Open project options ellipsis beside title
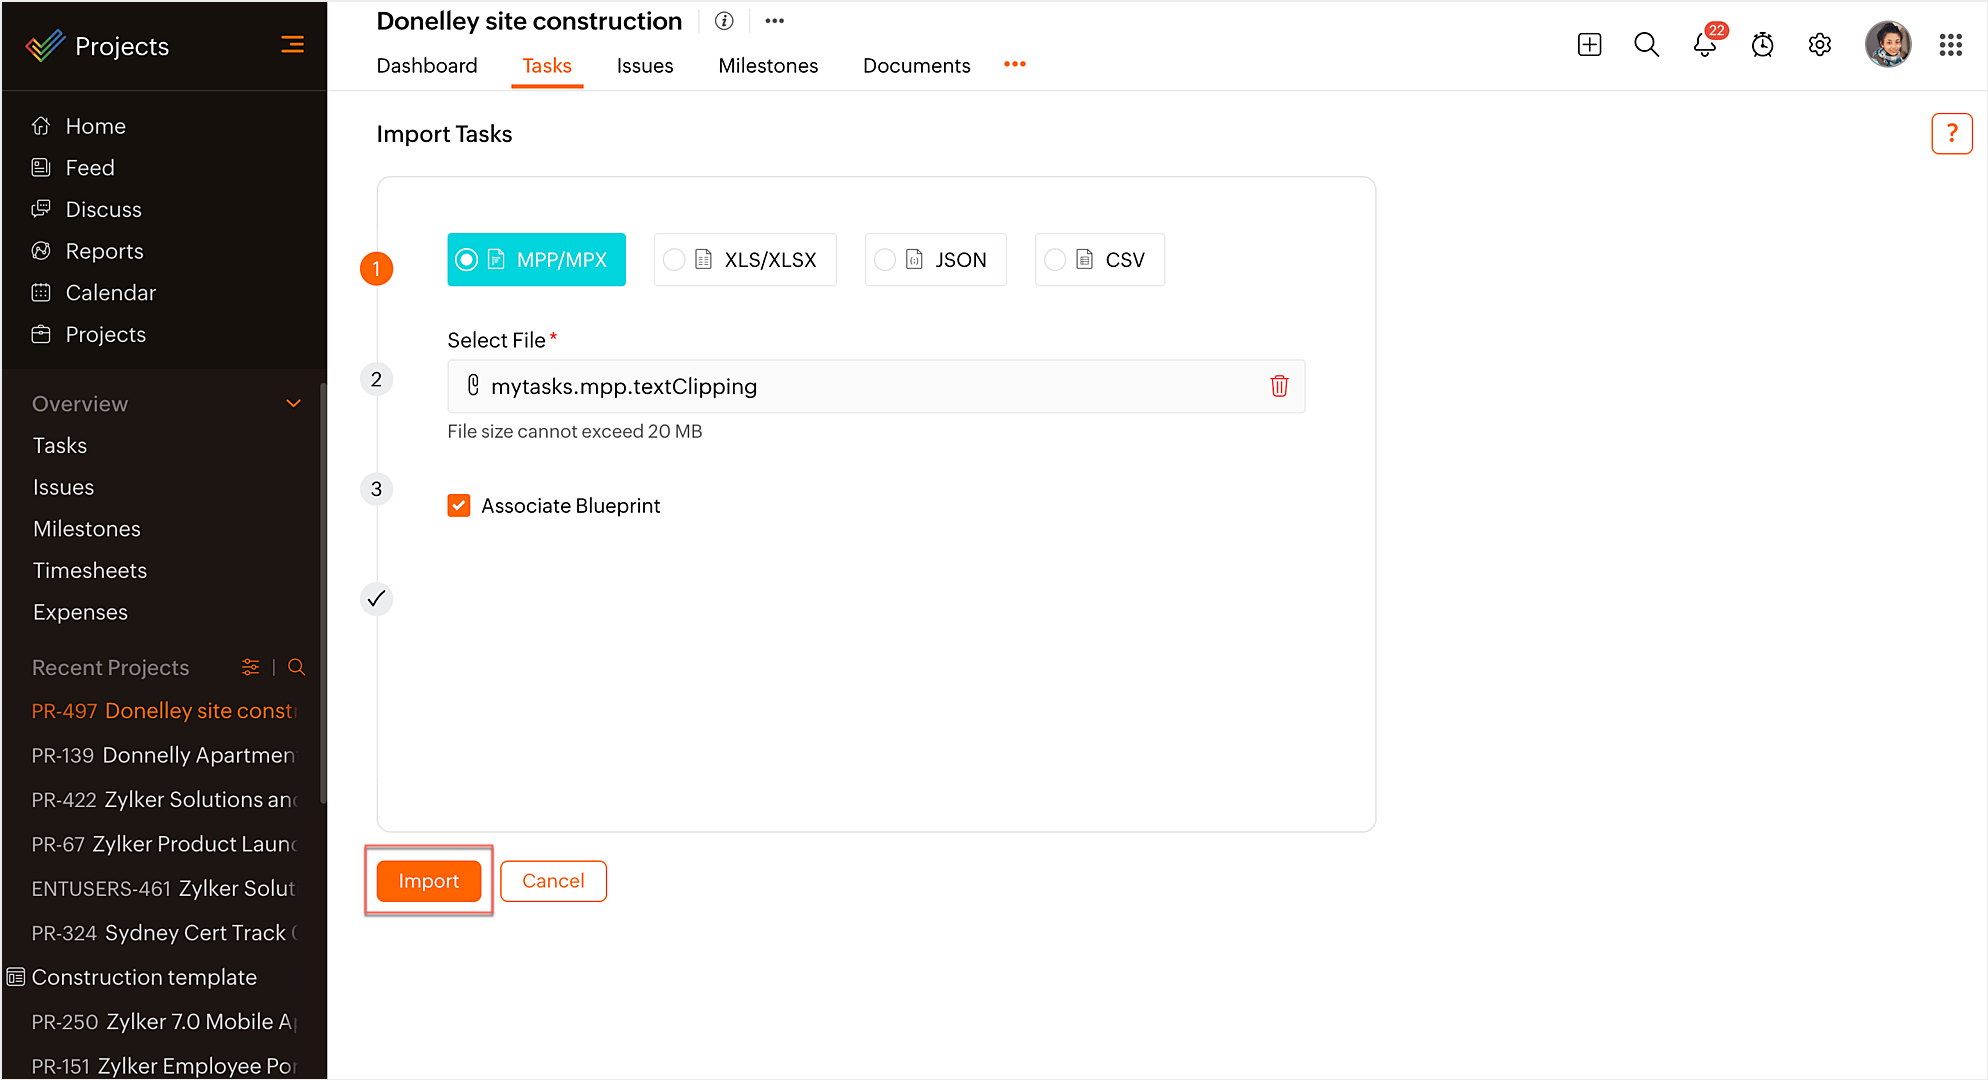The width and height of the screenshot is (1988, 1080). click(x=774, y=21)
